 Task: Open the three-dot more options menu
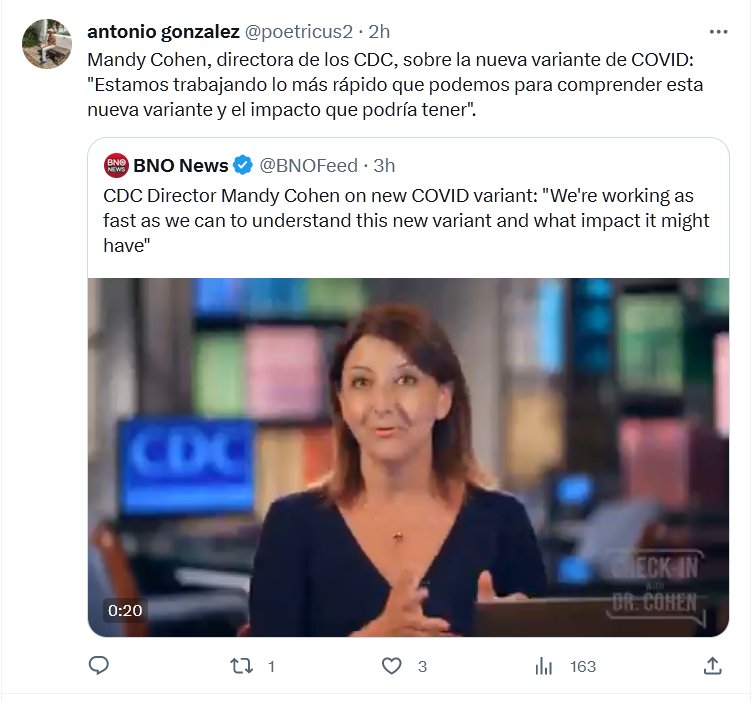[x=718, y=32]
